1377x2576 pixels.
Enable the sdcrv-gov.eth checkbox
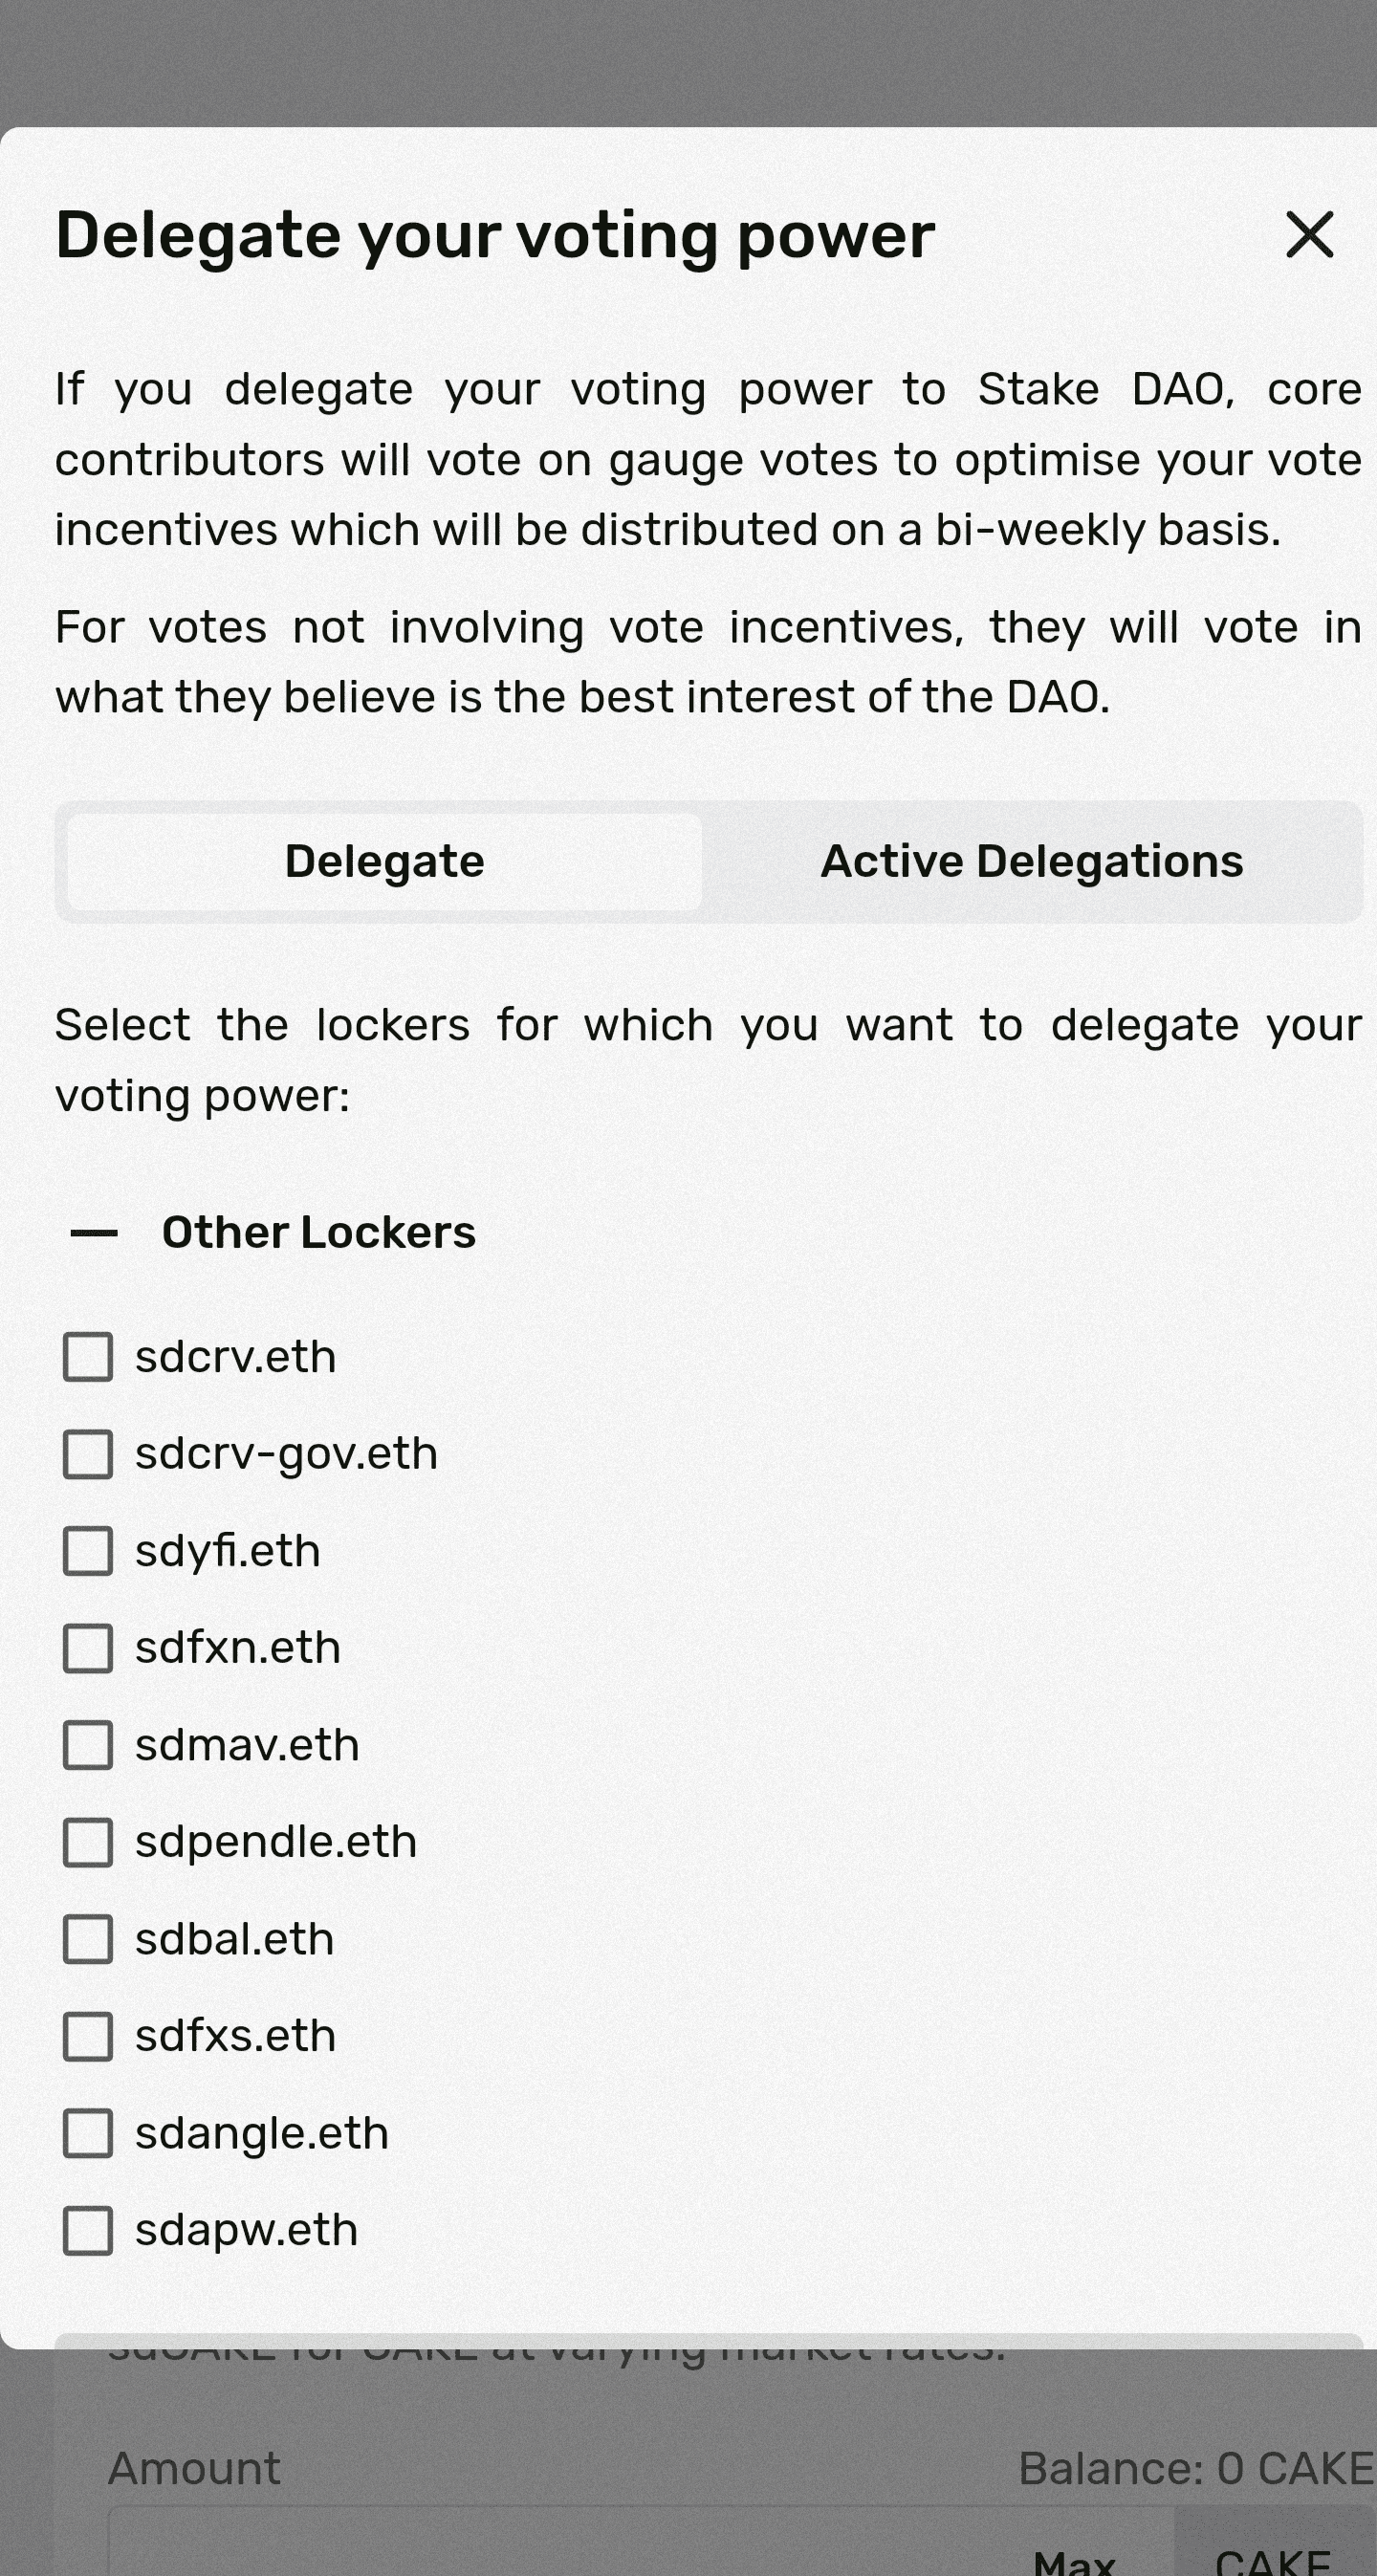pos(88,1454)
